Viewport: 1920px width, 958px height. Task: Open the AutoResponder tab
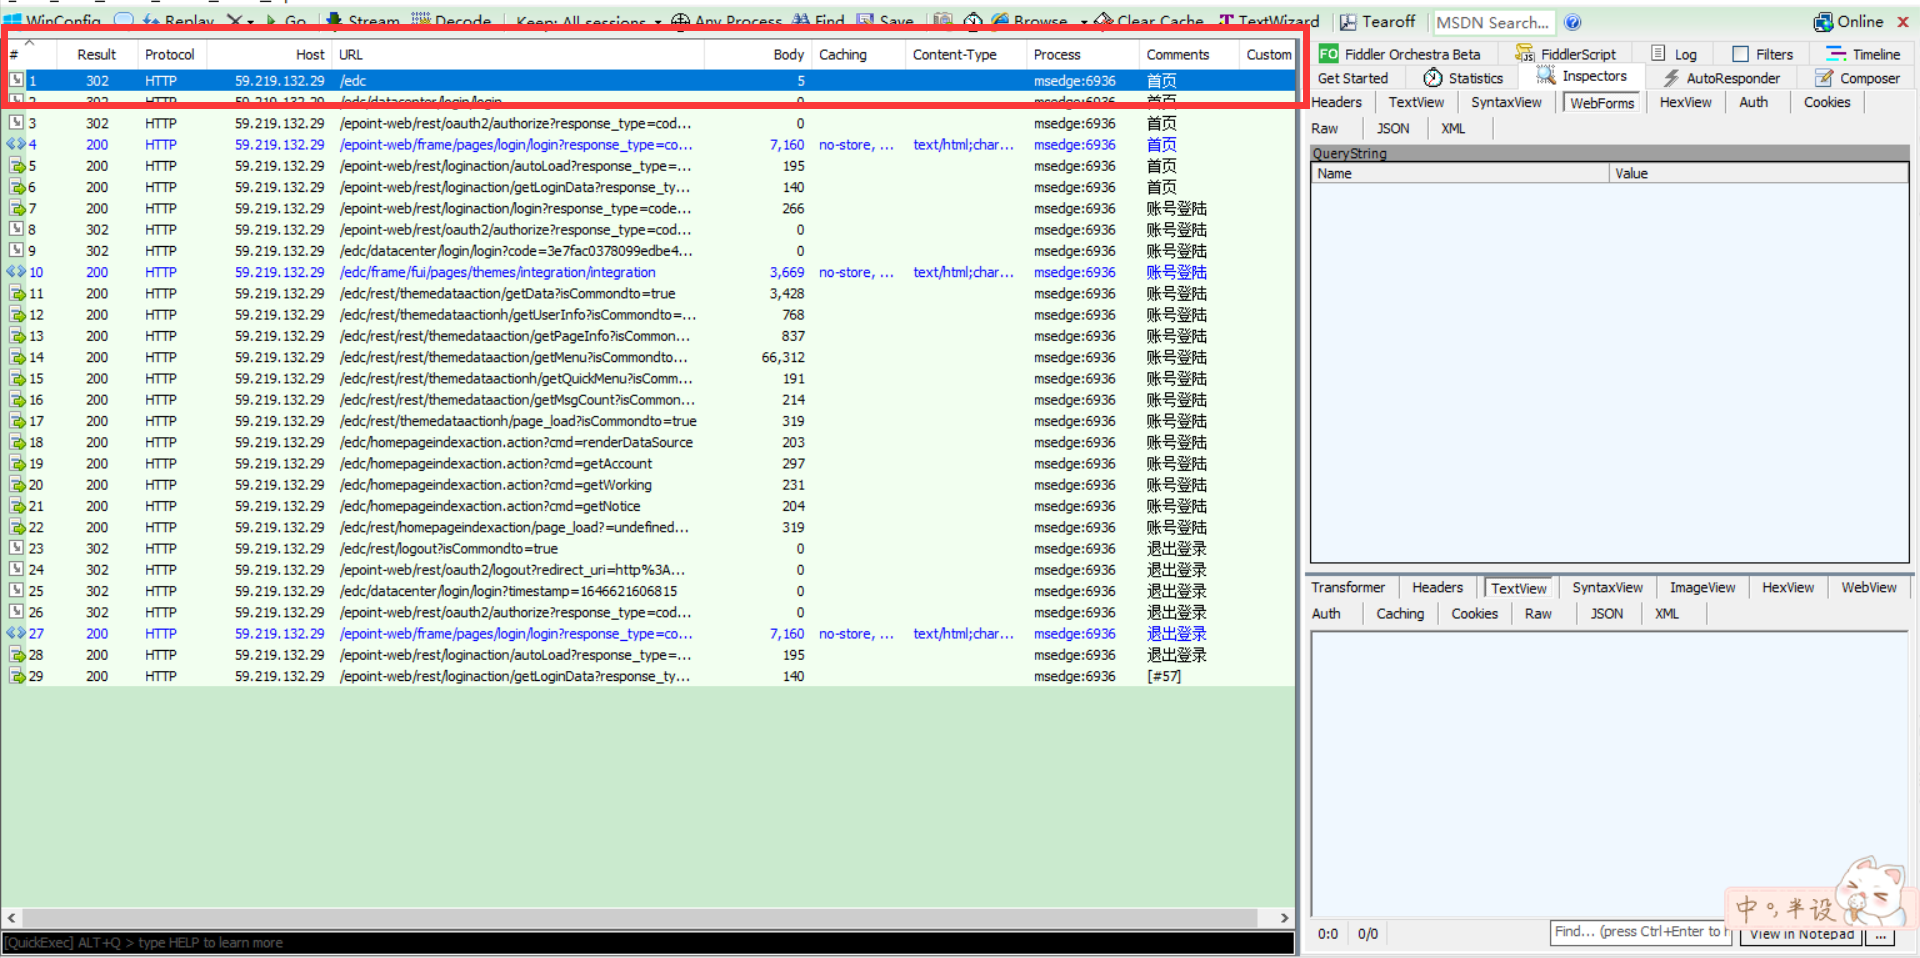pyautogui.click(x=1722, y=78)
